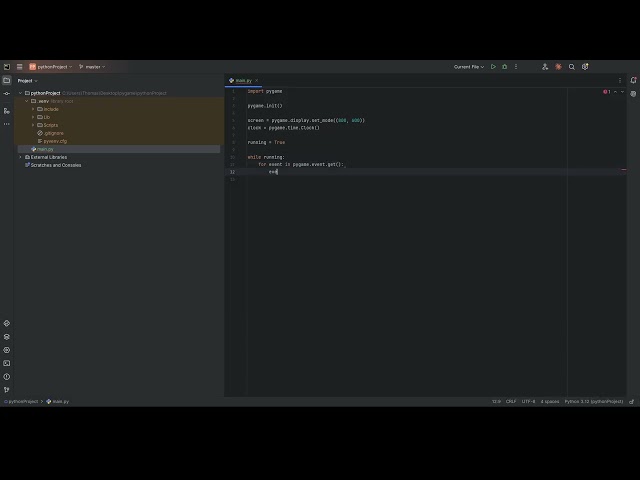Open IDE settings gear with update badge

585,67
